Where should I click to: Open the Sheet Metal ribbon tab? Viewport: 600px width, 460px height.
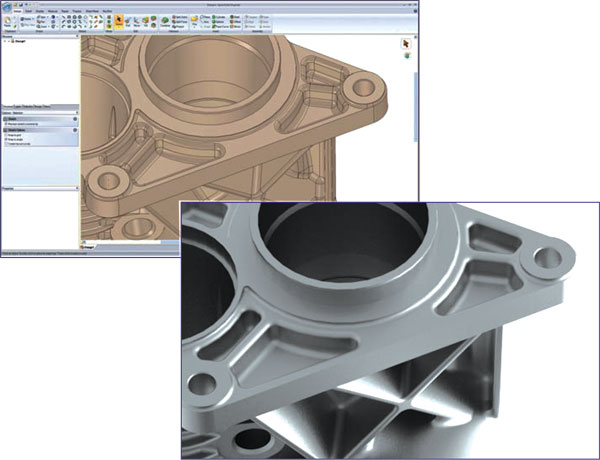(92, 11)
